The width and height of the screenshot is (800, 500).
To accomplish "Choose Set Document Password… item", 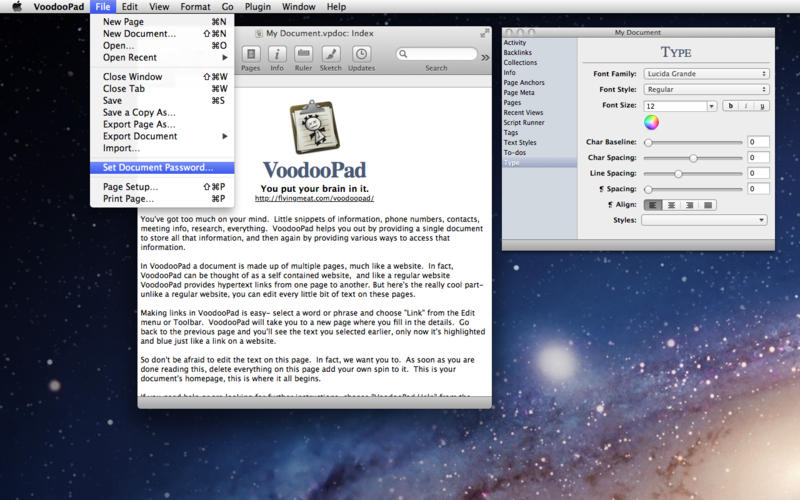I will coord(162,167).
